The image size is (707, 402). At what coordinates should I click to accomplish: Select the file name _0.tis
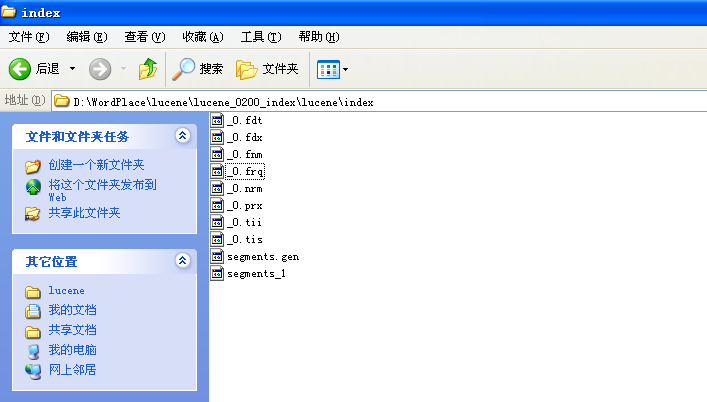pyautogui.click(x=245, y=240)
